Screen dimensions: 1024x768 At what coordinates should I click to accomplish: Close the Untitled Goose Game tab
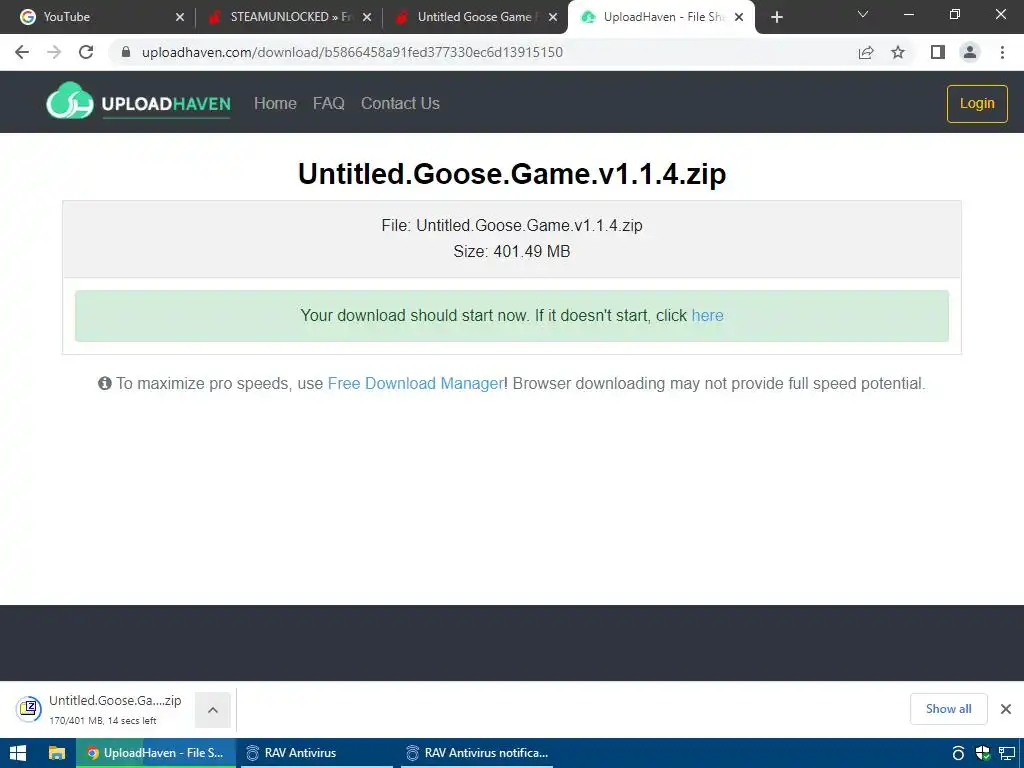(x=553, y=17)
